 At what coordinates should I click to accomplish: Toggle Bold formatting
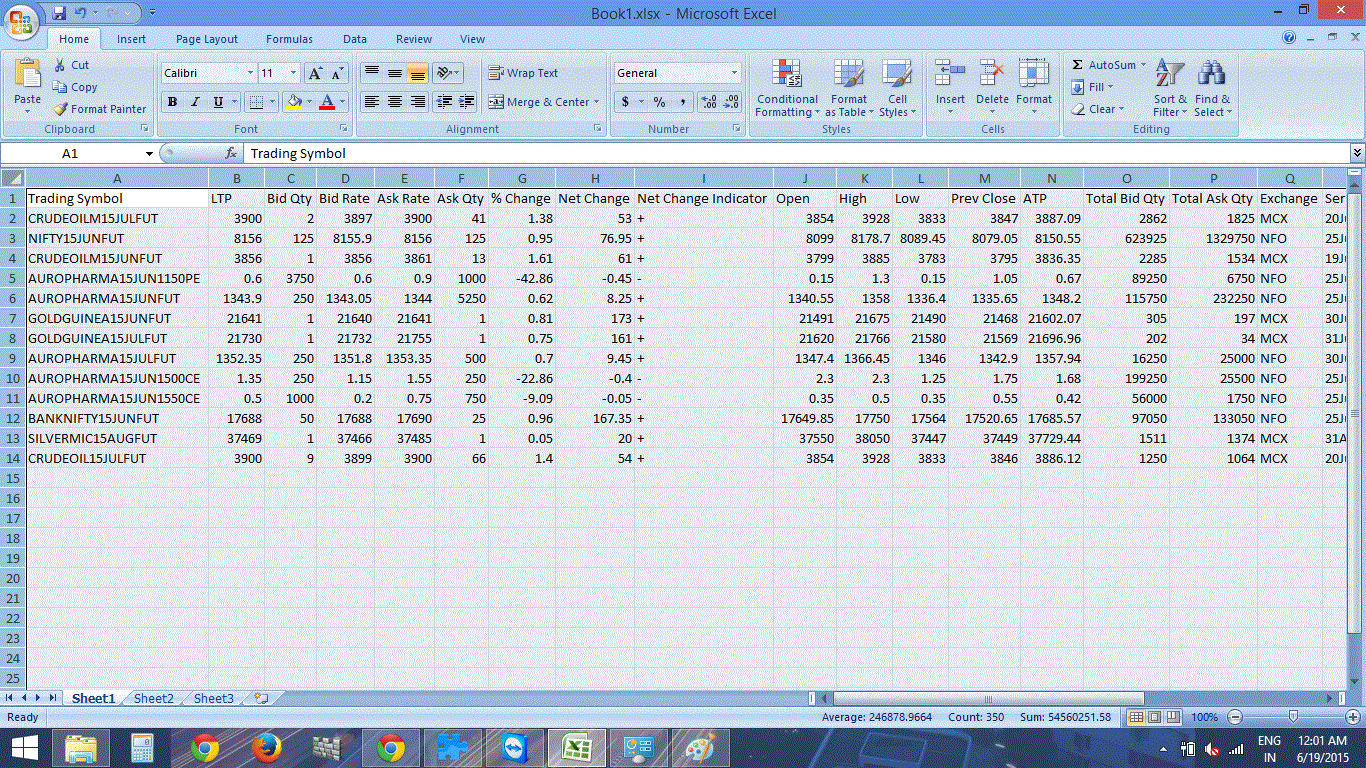tap(172, 102)
